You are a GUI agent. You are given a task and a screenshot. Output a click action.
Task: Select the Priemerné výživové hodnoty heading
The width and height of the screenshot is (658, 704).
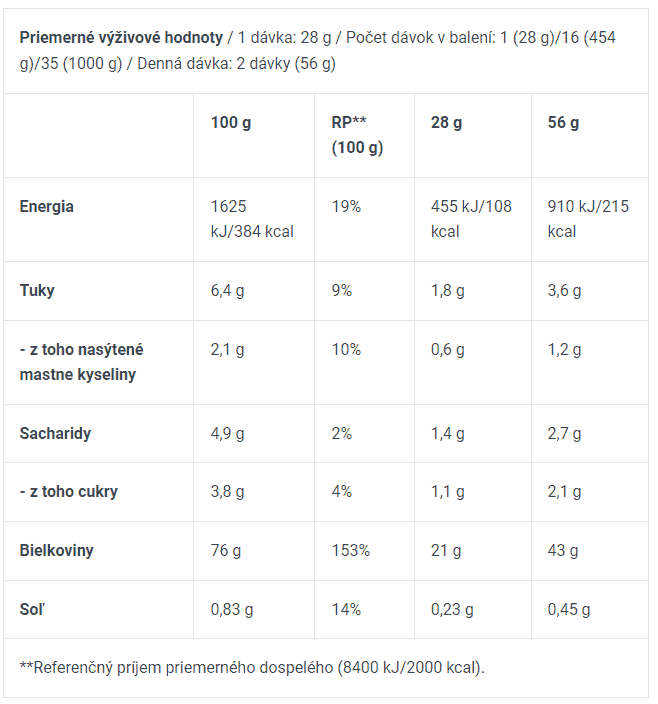tap(121, 37)
